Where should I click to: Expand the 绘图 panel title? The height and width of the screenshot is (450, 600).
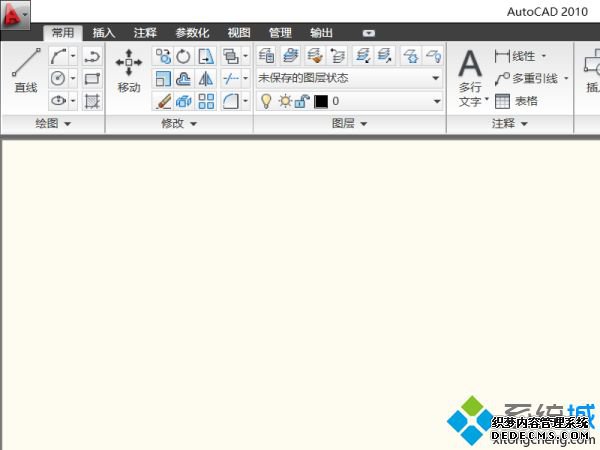53,123
